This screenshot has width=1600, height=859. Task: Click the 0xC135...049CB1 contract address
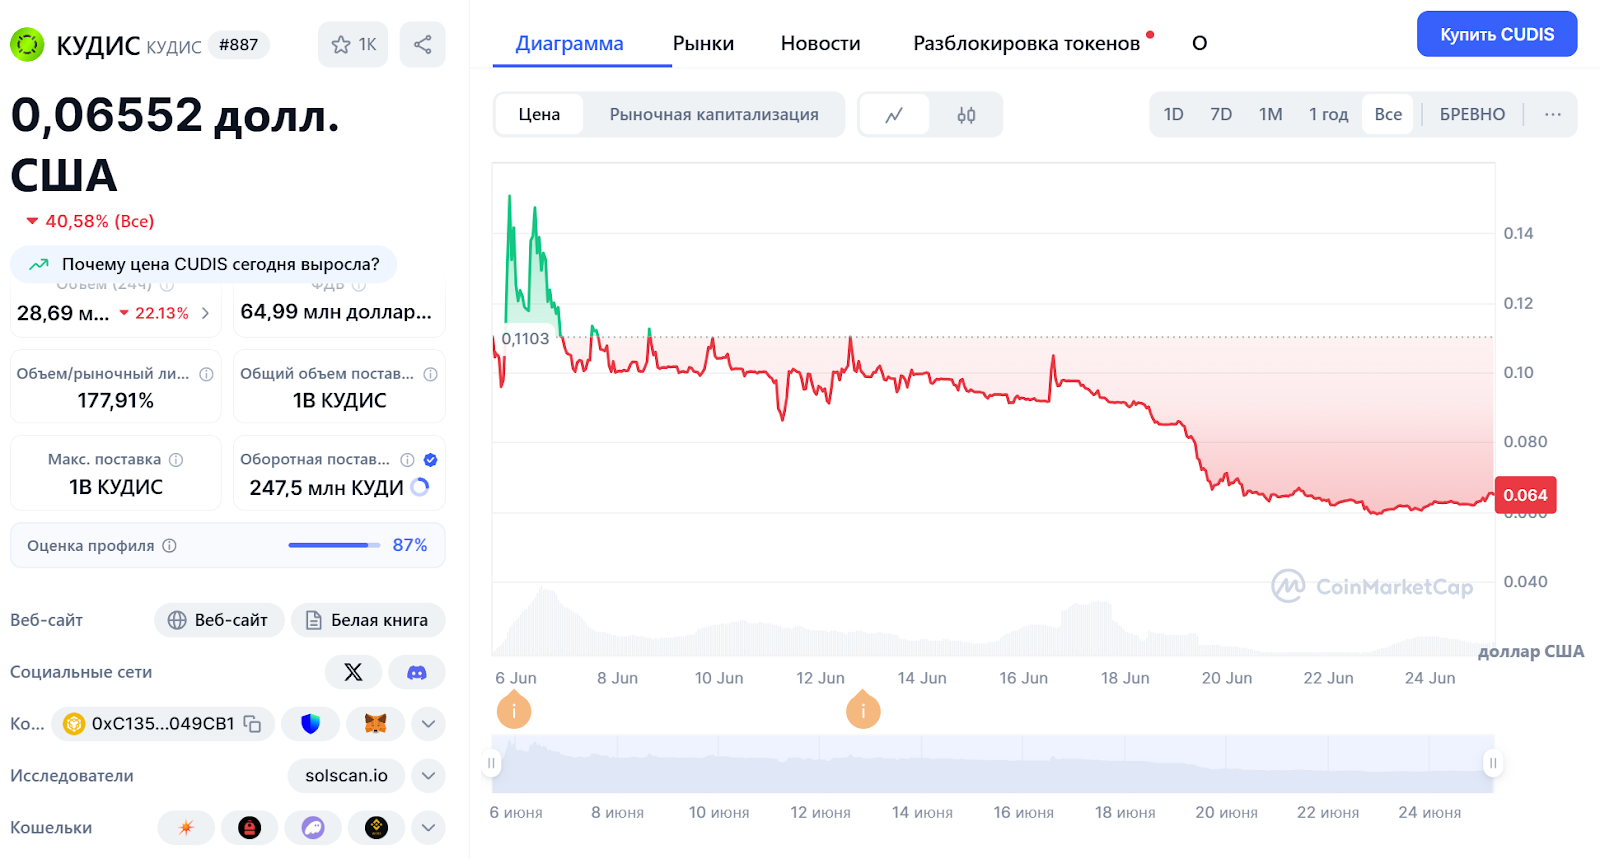coord(163,724)
